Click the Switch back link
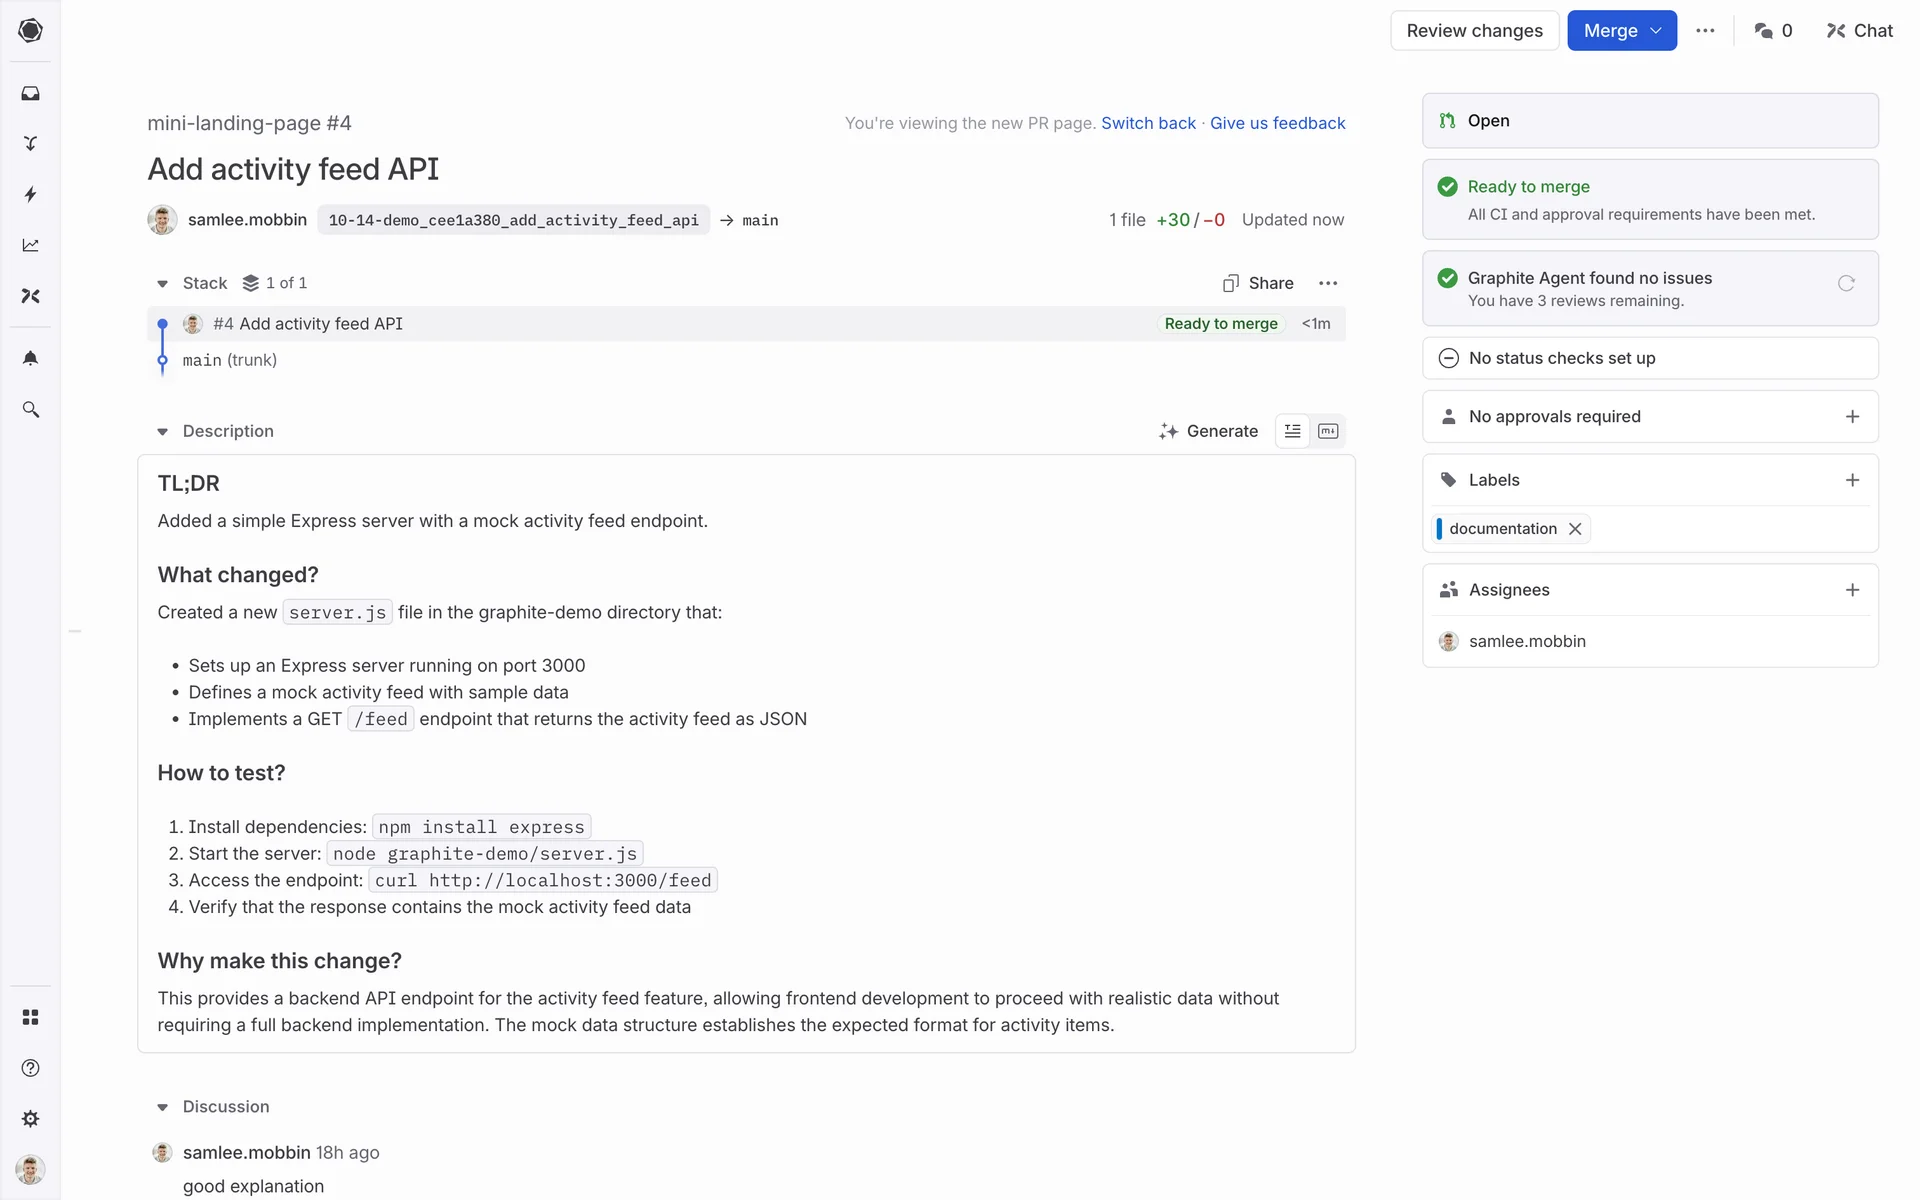1920x1200 pixels. pos(1148,123)
